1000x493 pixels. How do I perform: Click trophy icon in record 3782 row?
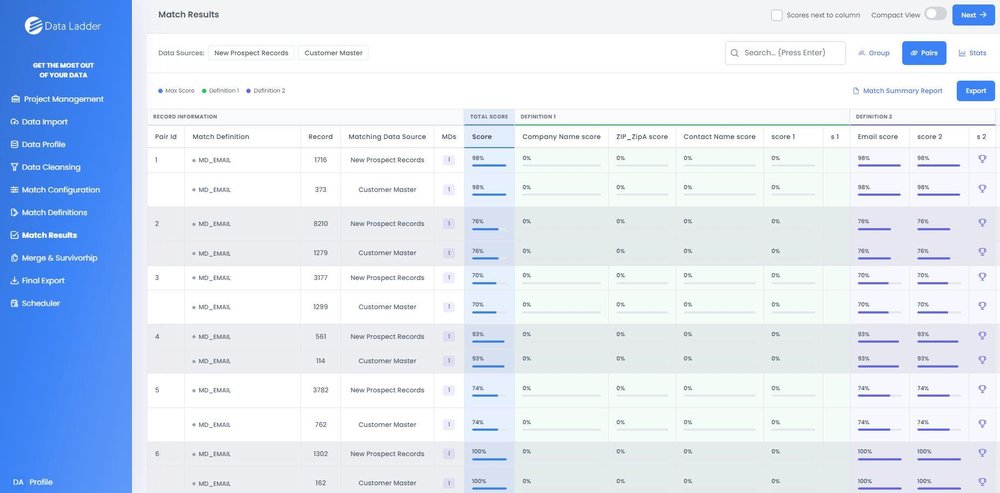click(982, 389)
